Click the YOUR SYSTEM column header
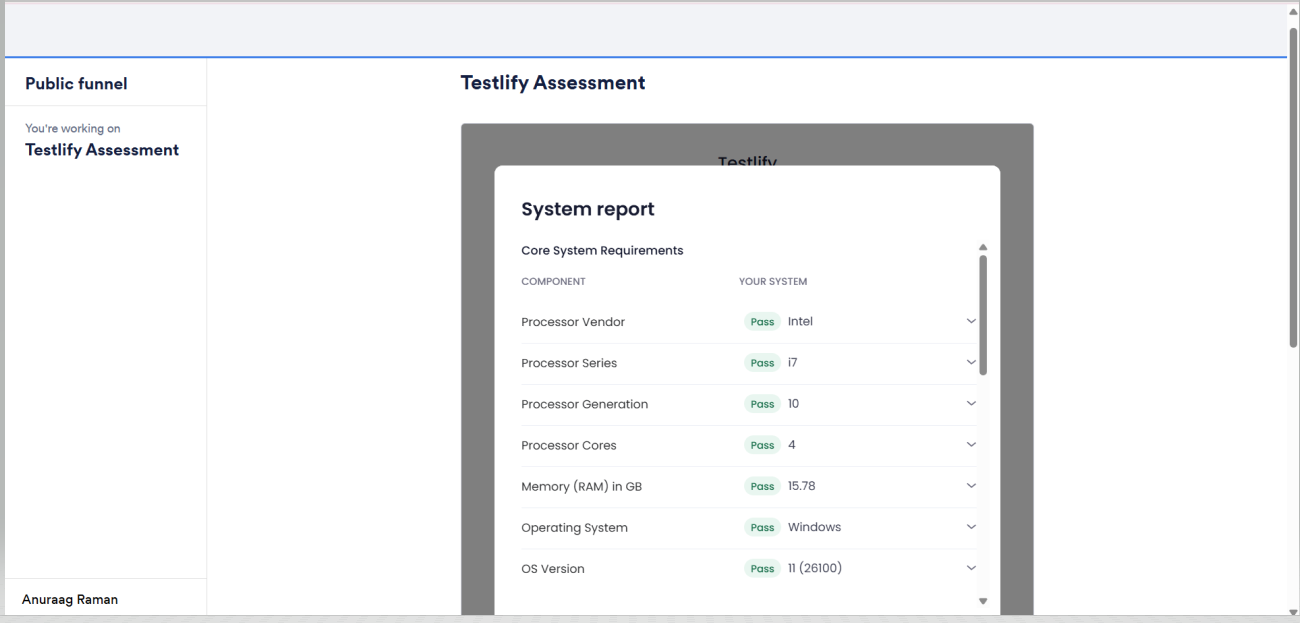This screenshot has height=623, width=1300. point(773,282)
